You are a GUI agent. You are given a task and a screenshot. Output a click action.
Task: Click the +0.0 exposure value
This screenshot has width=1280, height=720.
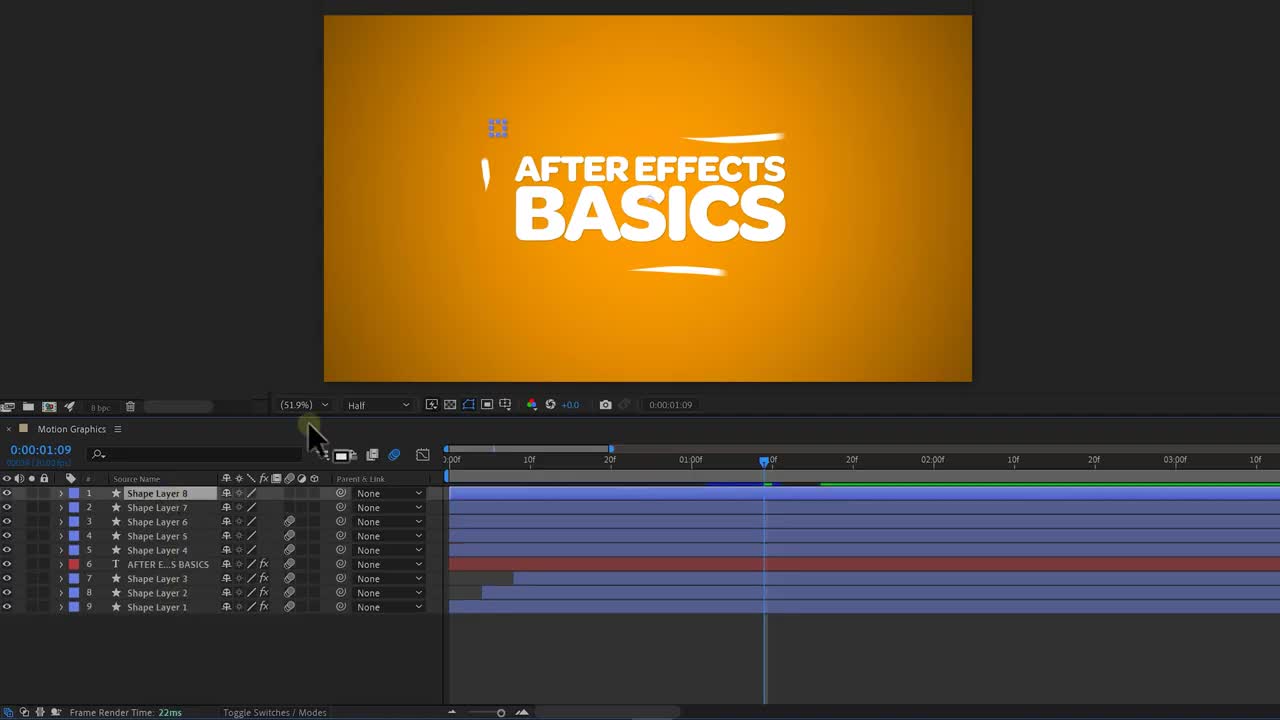[x=570, y=405]
